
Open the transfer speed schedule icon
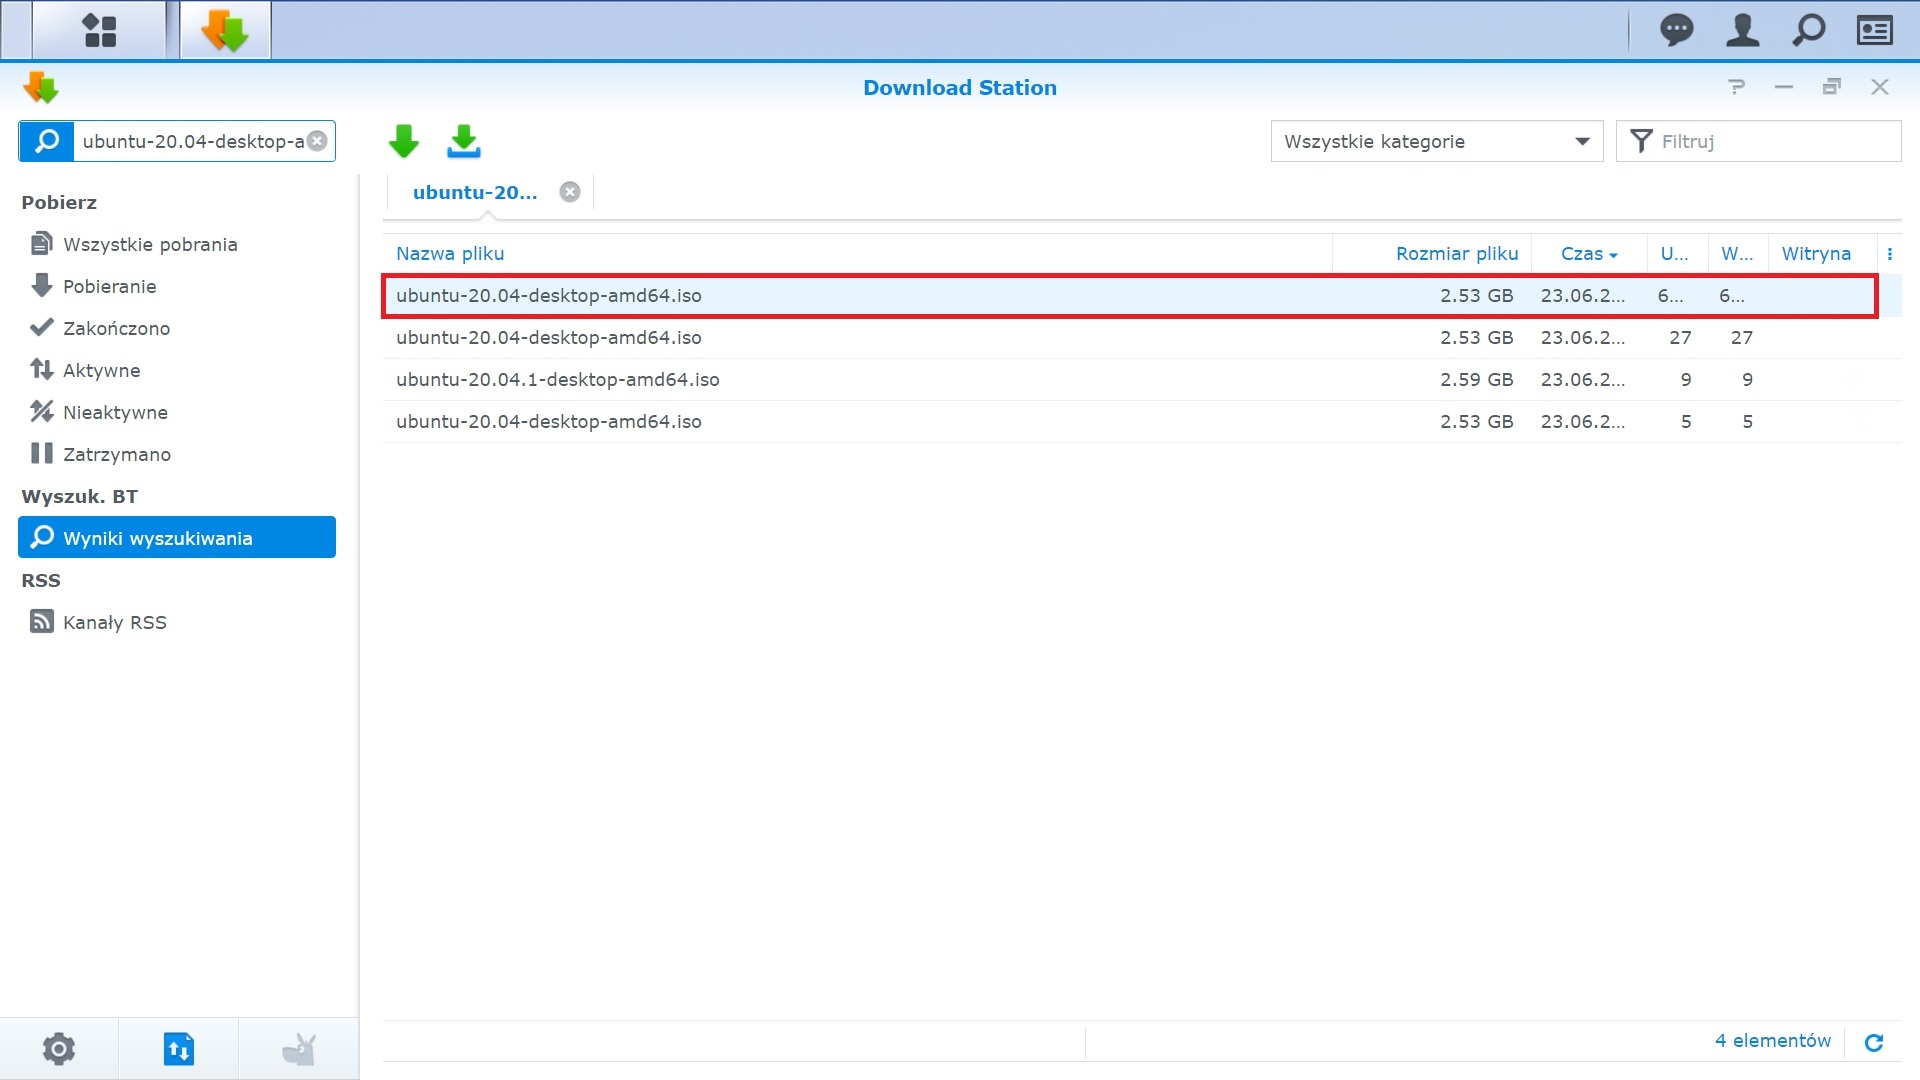point(178,1049)
